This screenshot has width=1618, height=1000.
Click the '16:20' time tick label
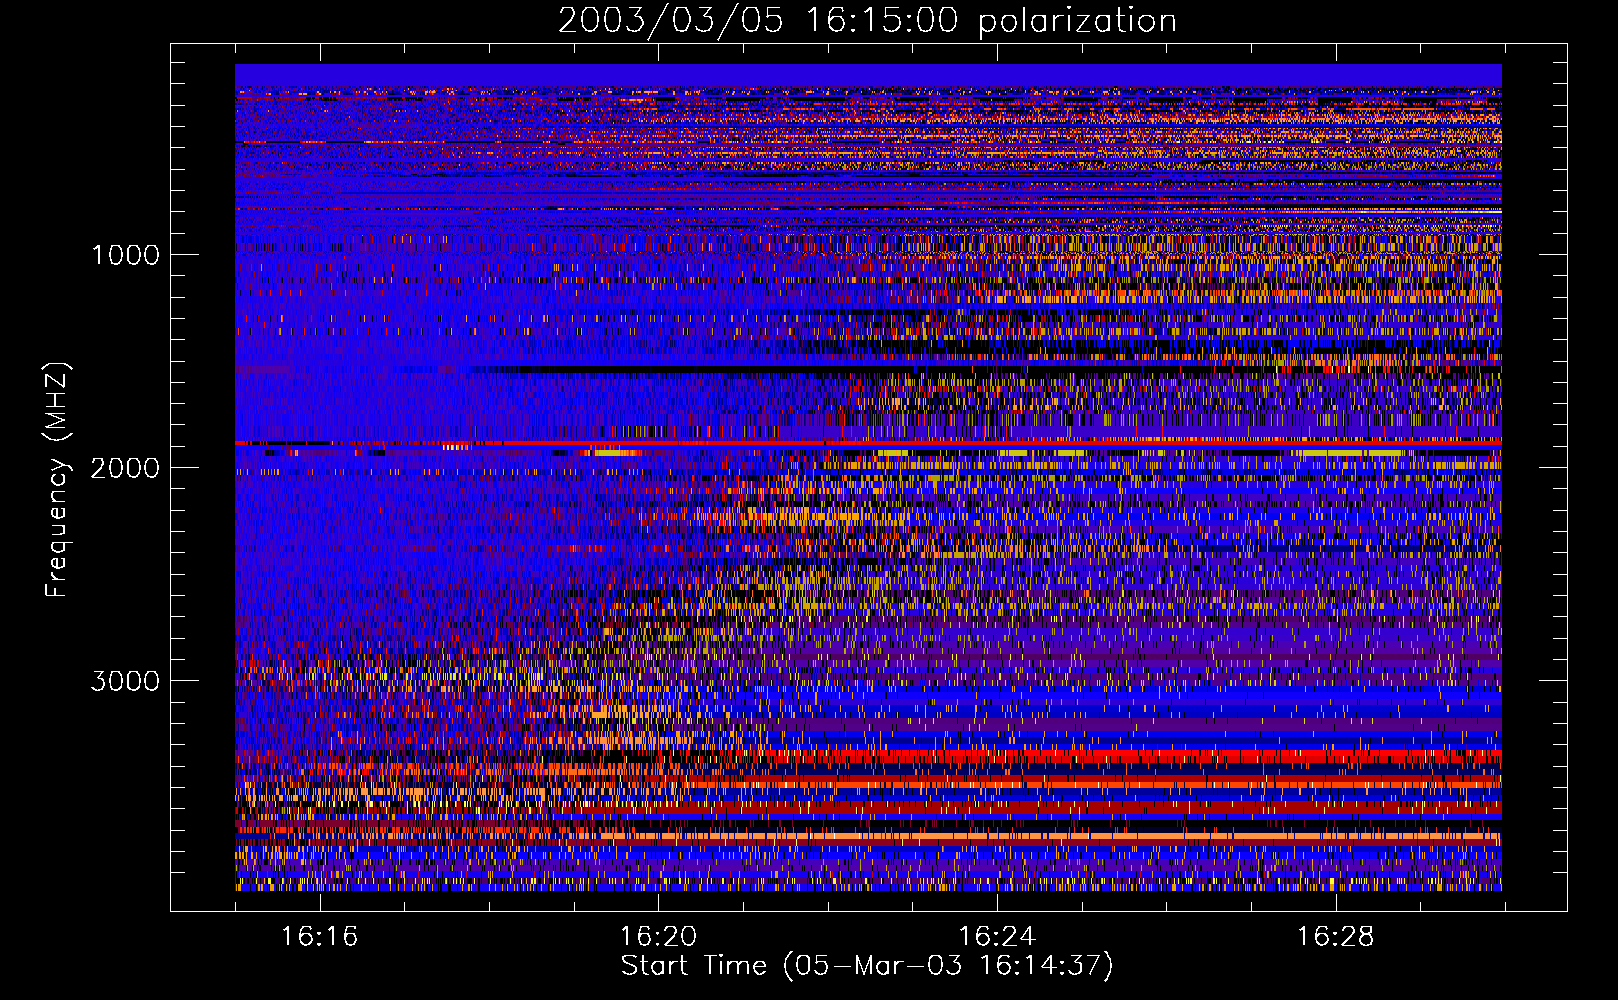pos(658,937)
